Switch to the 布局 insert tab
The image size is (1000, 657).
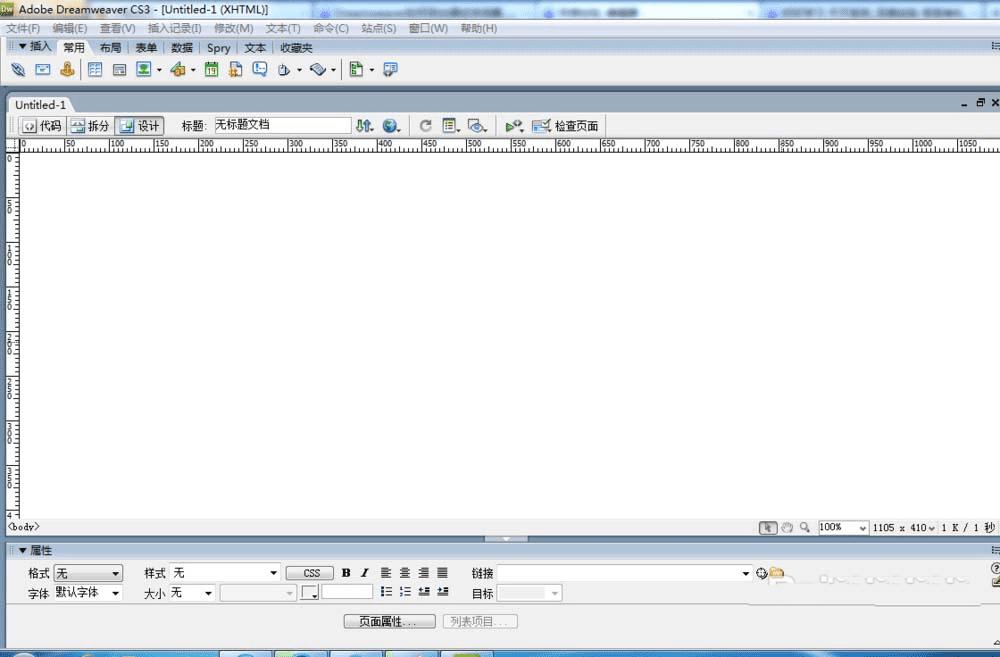(x=110, y=47)
